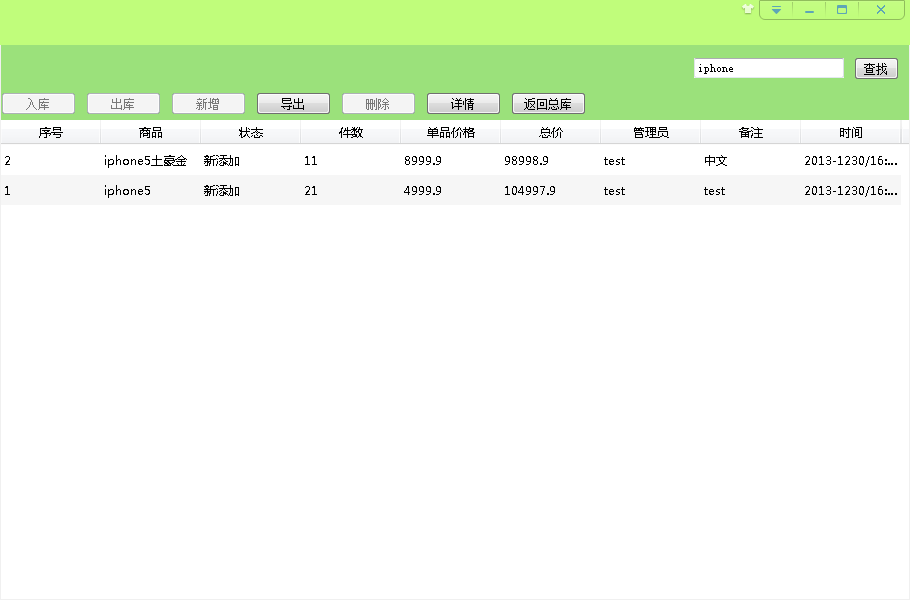Sort by the 总价 column header
Screen dimensions: 910x600
pyautogui.click(x=551, y=133)
